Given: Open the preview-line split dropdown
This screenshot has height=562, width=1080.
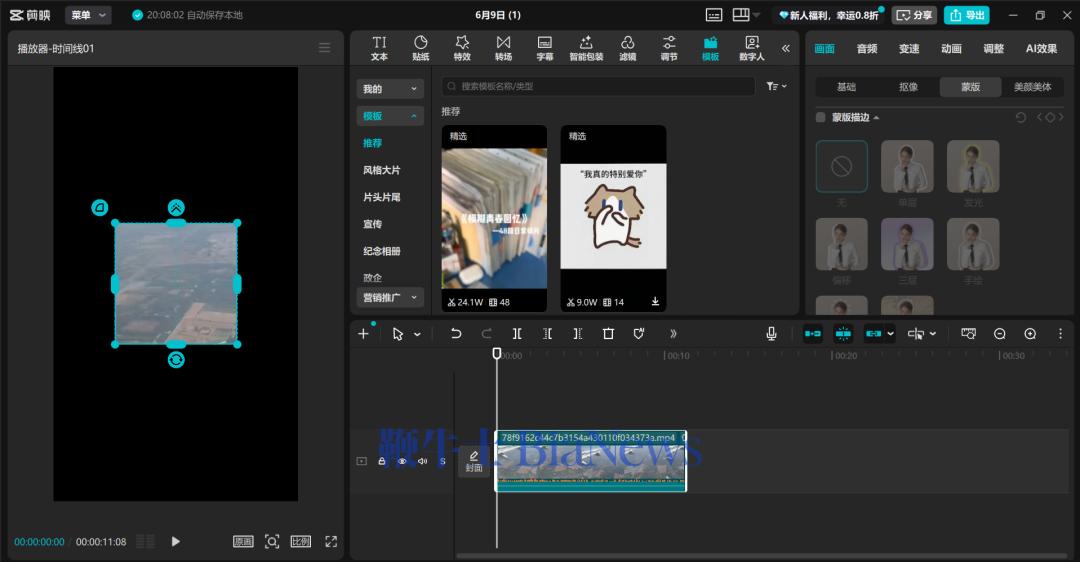Looking at the screenshot, I should (x=933, y=334).
